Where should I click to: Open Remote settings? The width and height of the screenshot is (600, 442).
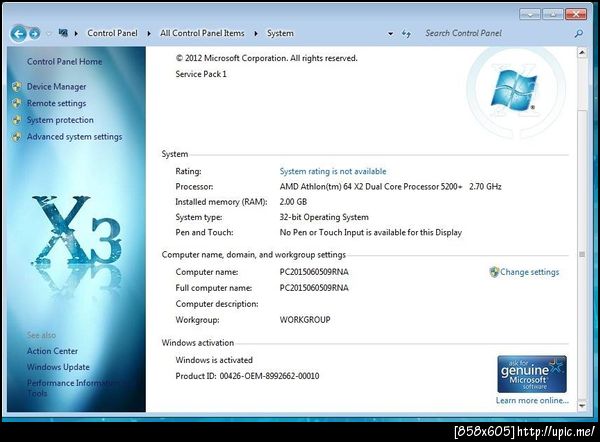click(56, 103)
